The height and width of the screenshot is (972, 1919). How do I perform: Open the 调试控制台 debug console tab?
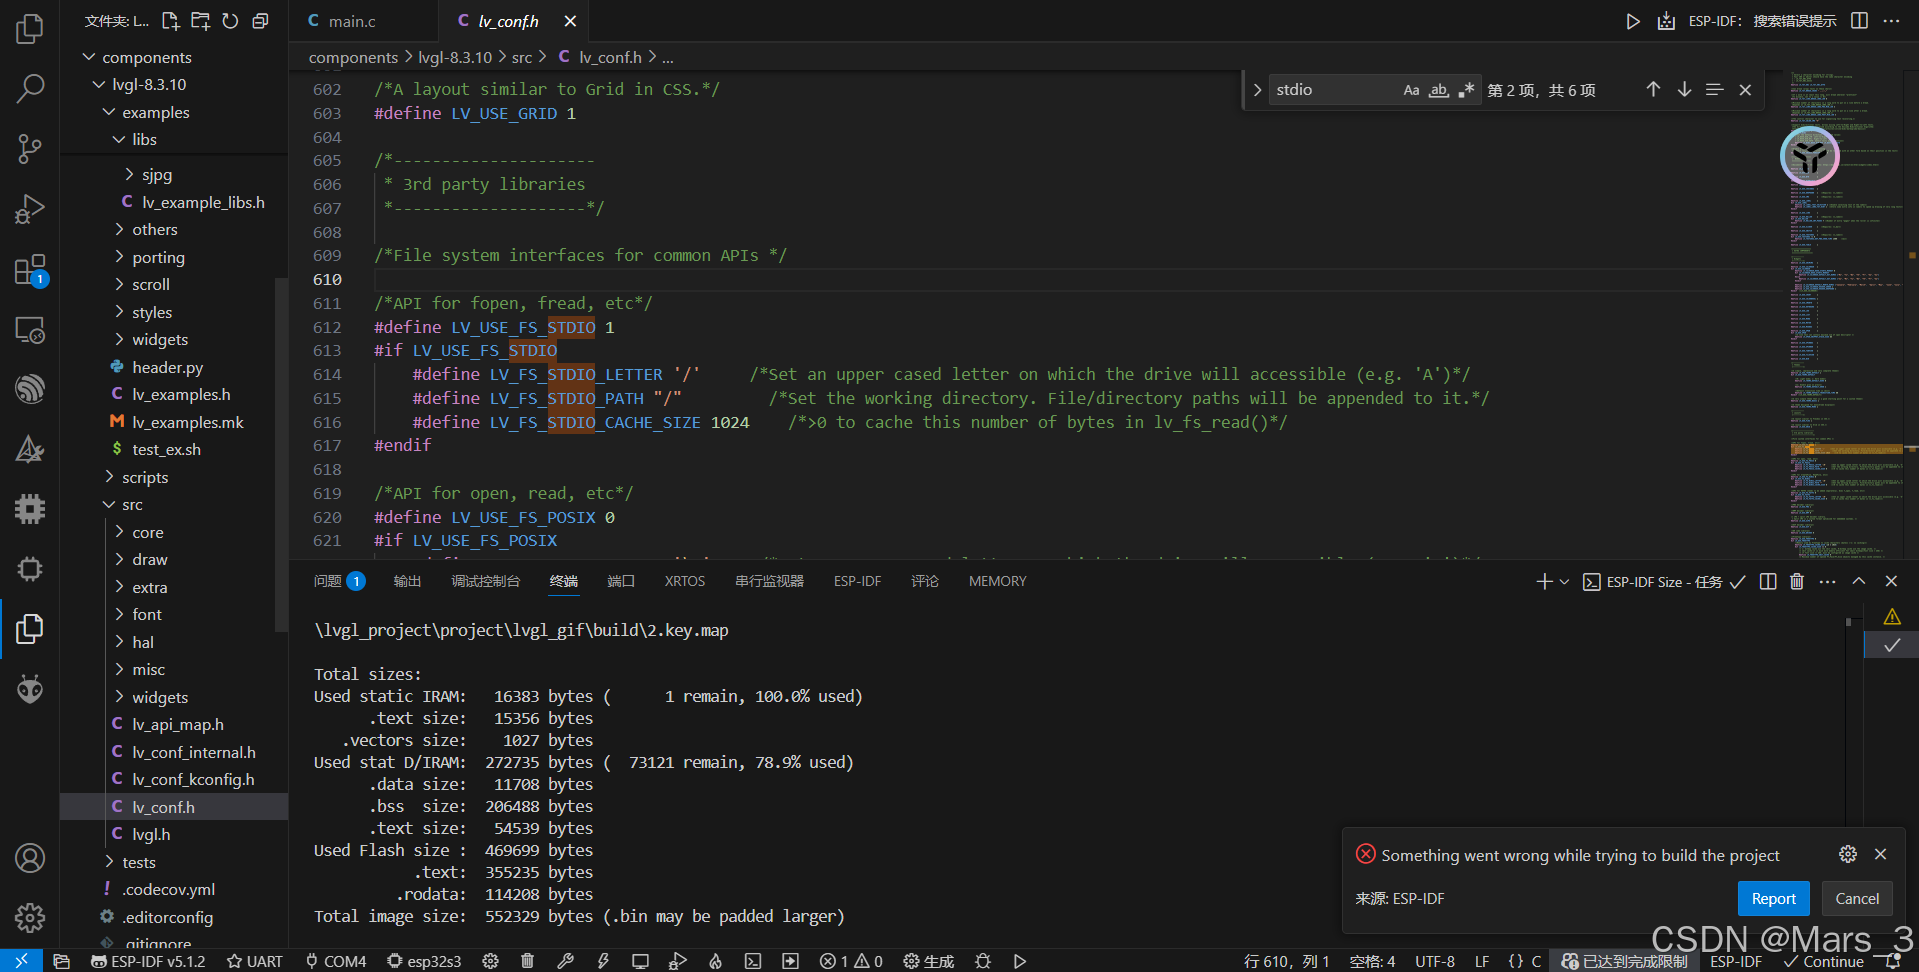click(x=486, y=581)
